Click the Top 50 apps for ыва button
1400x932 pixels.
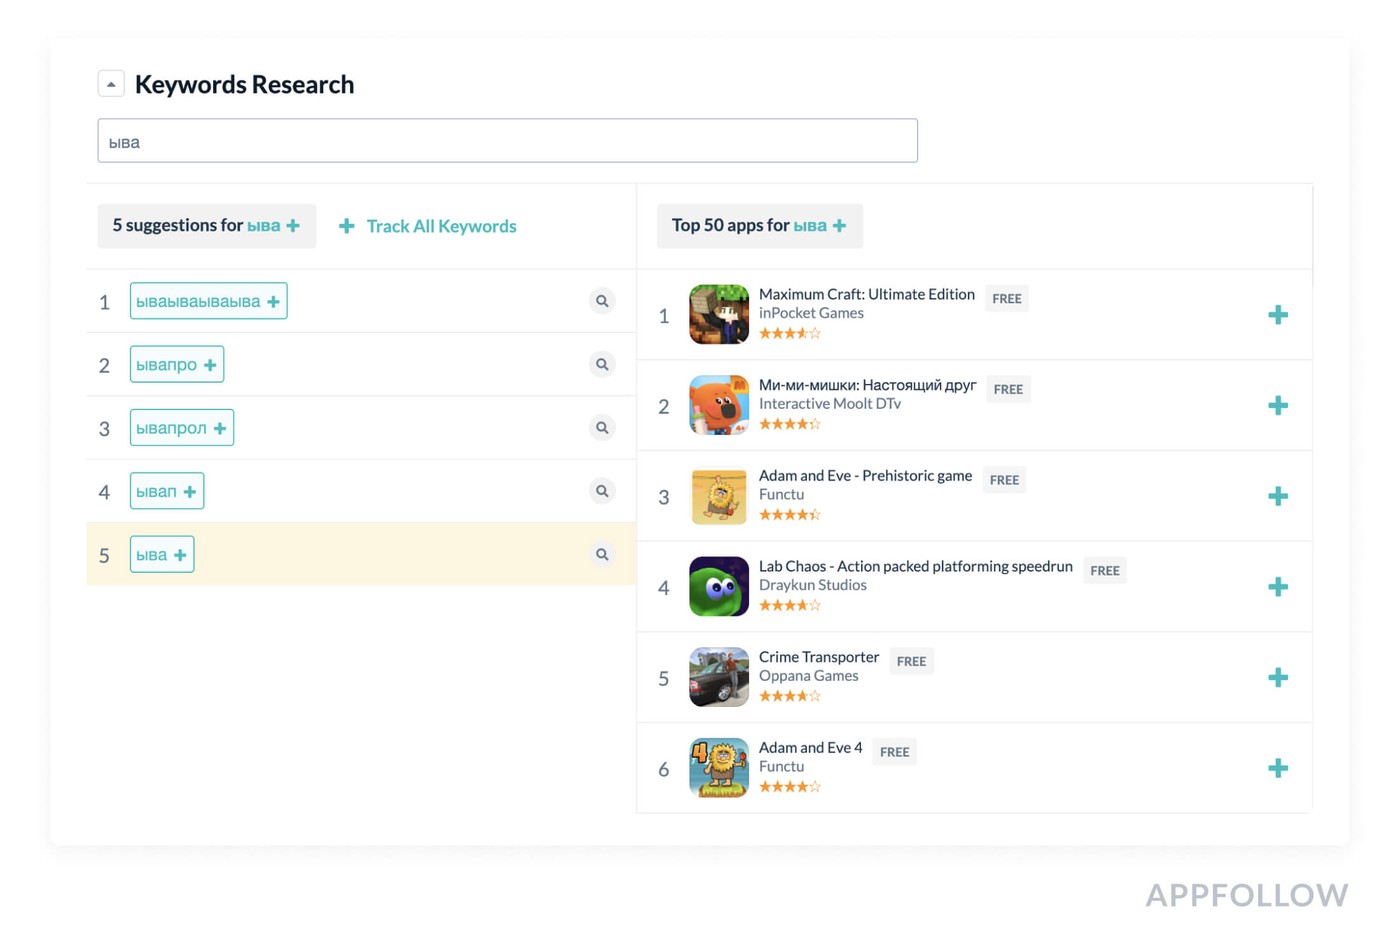(759, 226)
